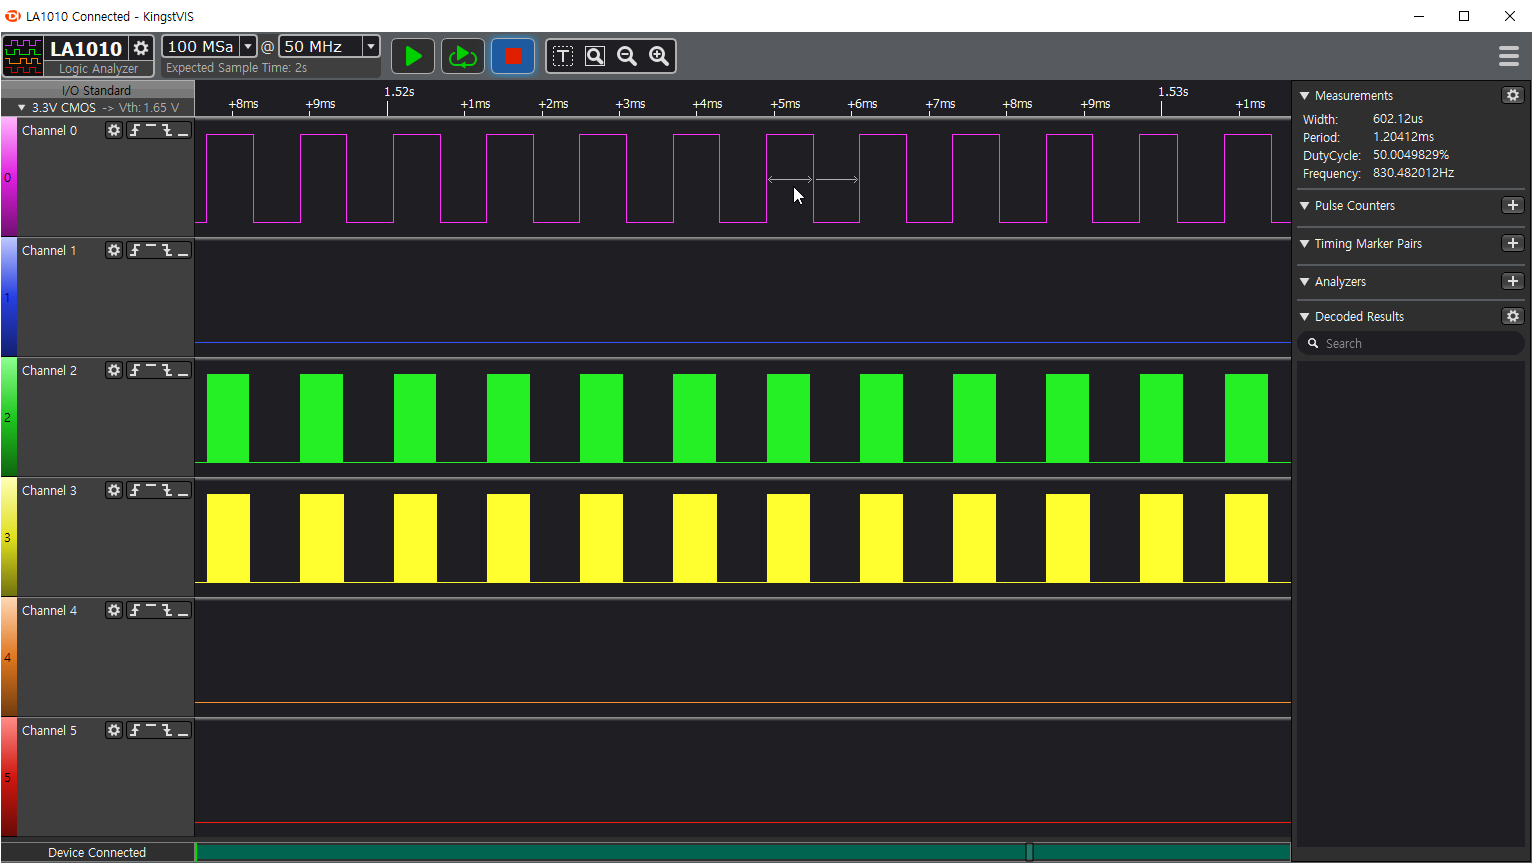Open the 50 MHz sample rate dropdown

pos(371,47)
